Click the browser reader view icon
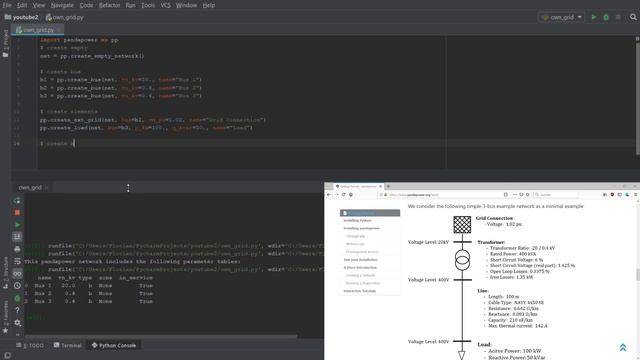640x360 pixels. click(506, 195)
